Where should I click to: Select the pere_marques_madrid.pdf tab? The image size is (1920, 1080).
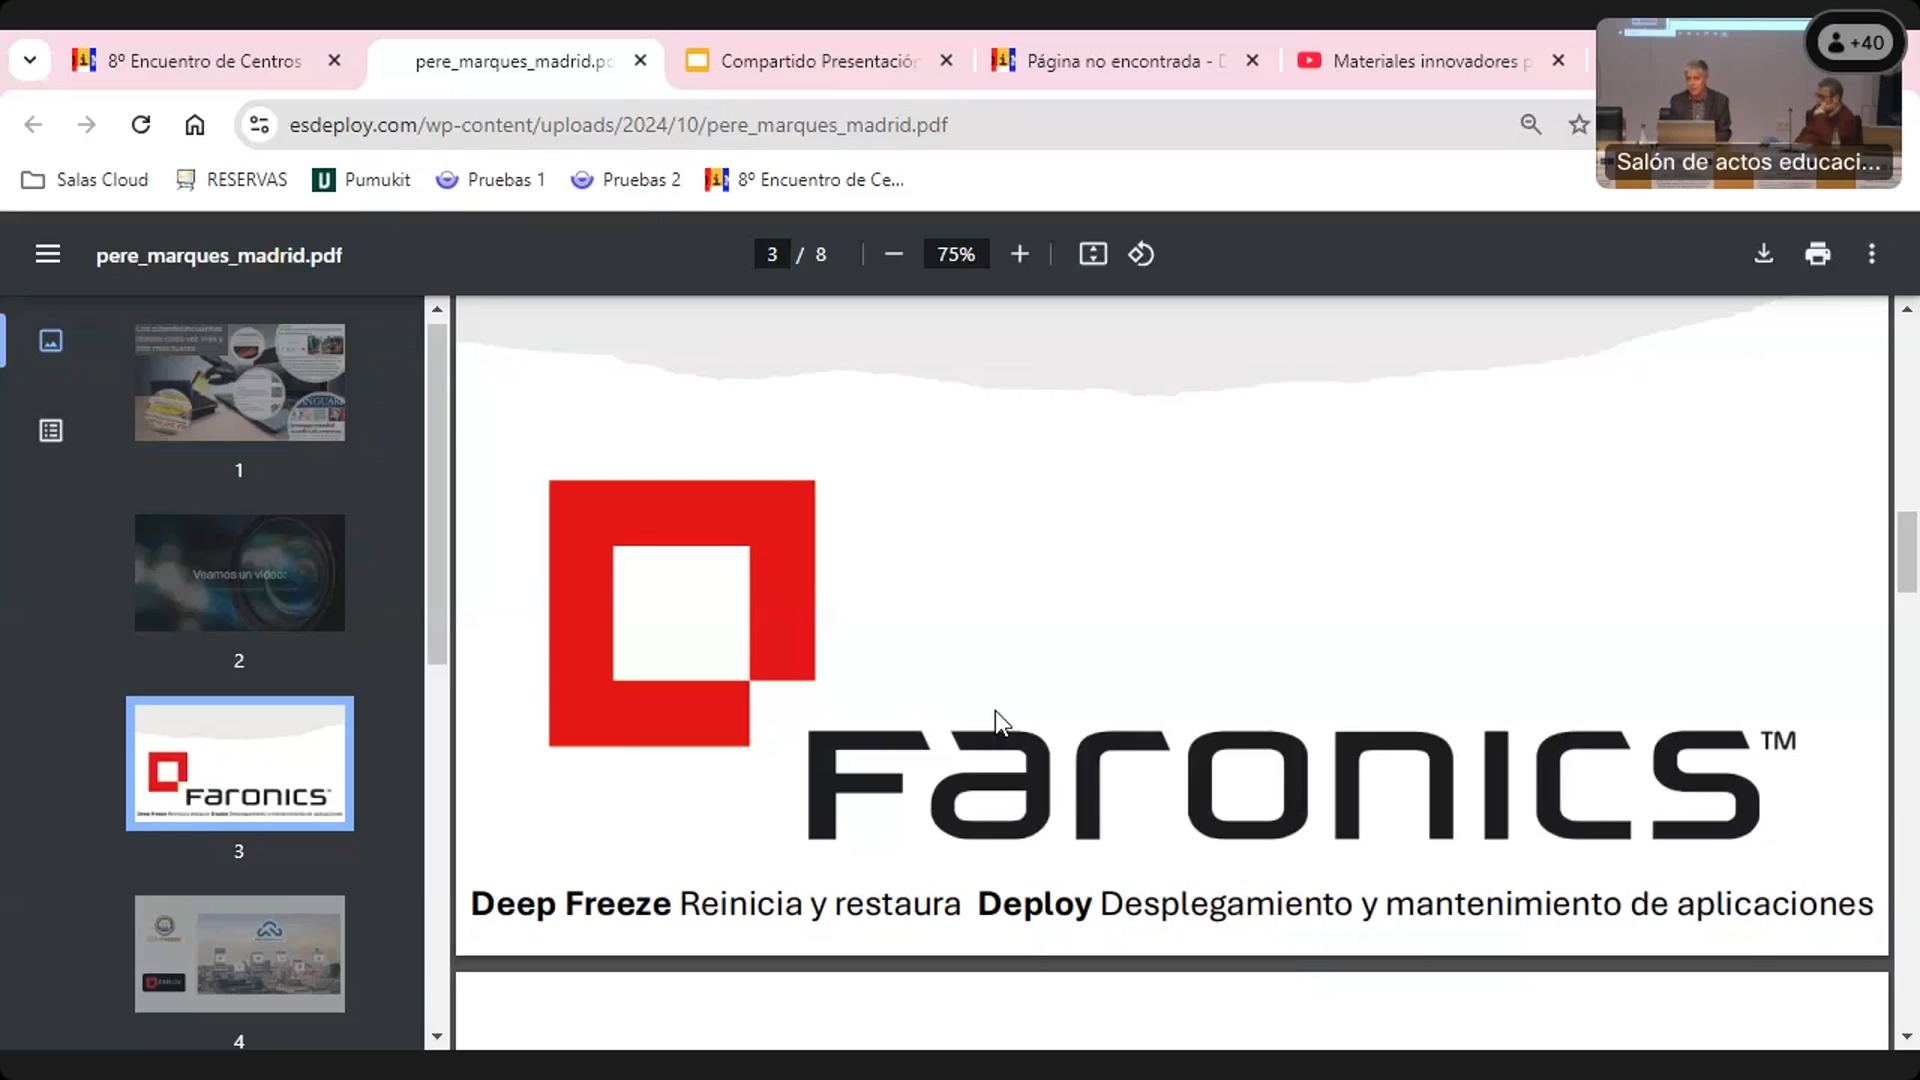click(513, 61)
